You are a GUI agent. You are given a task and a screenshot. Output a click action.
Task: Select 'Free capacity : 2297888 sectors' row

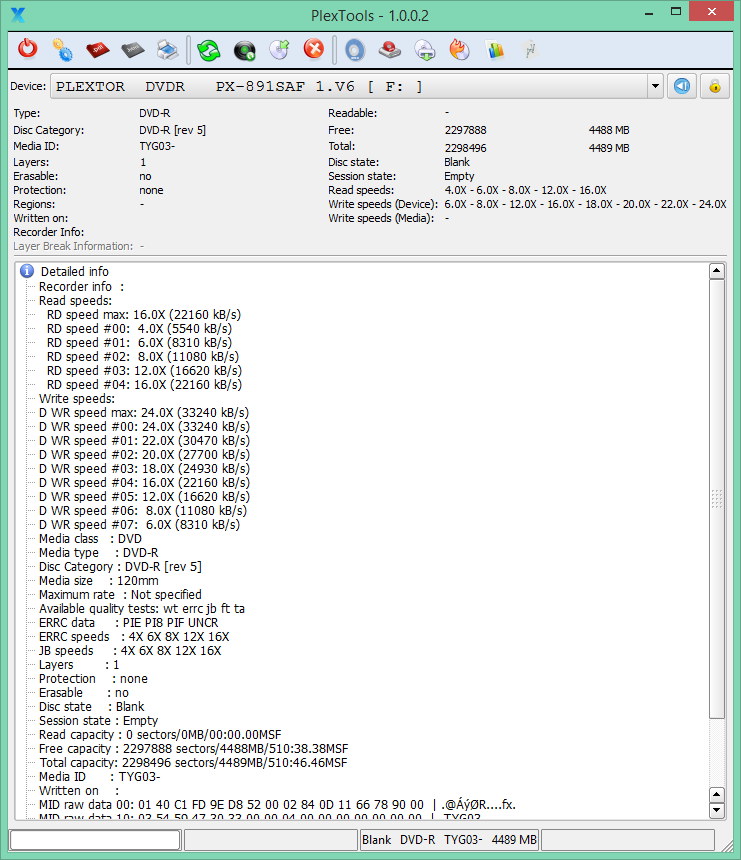click(x=194, y=749)
